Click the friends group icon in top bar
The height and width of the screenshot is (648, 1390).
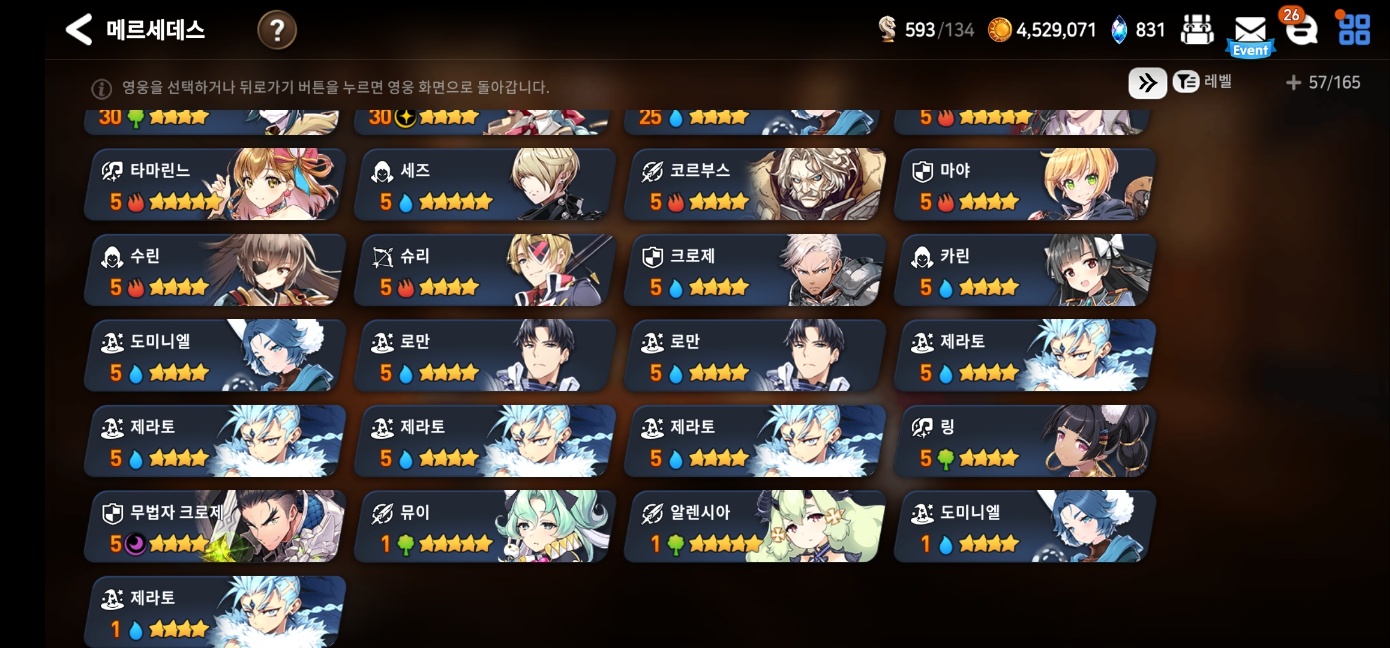click(1197, 30)
